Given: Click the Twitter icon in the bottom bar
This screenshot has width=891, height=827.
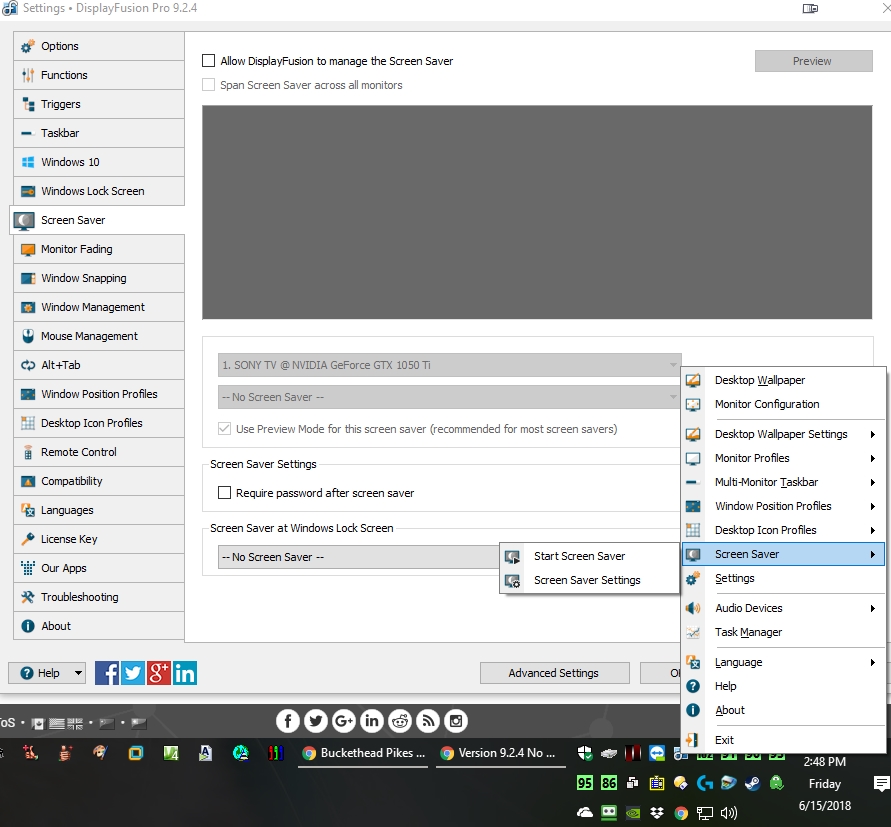Looking at the screenshot, I should [133, 673].
